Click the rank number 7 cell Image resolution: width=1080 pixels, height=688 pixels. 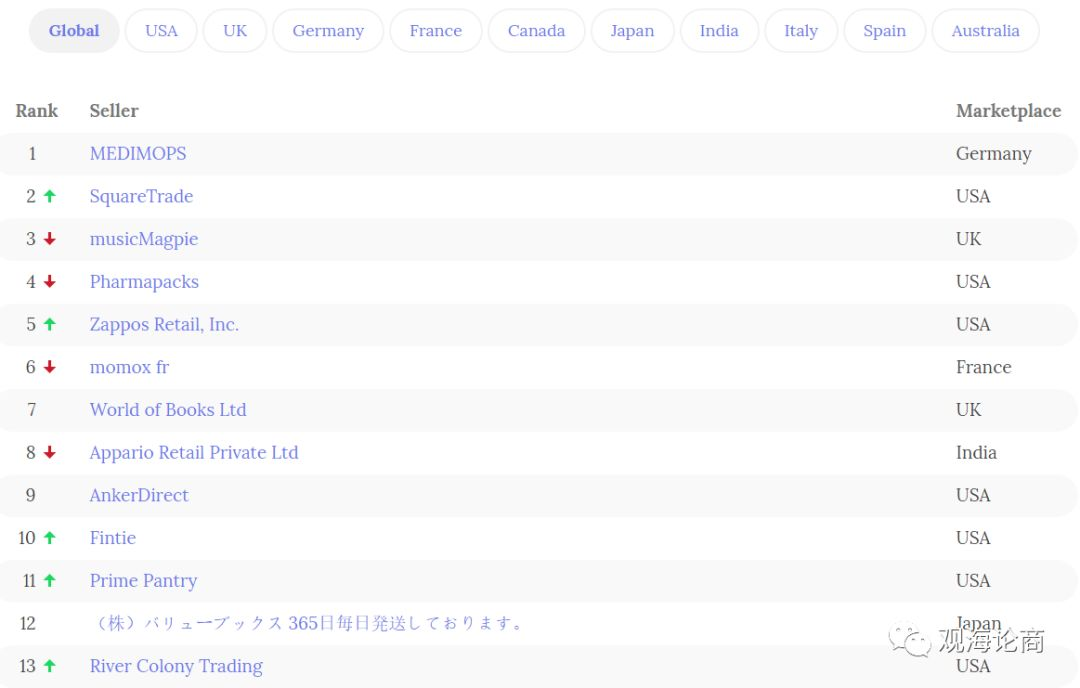(32, 410)
